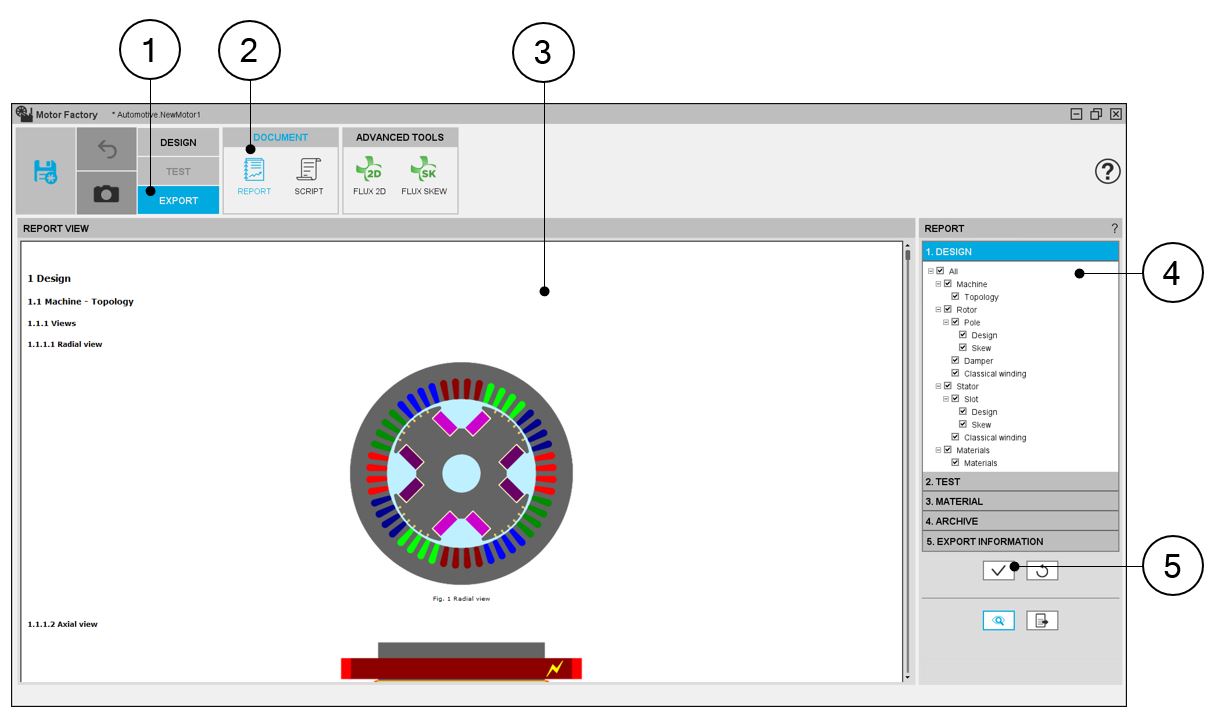Validate selection with the checkmark button
1217x718 pixels.
click(x=998, y=571)
